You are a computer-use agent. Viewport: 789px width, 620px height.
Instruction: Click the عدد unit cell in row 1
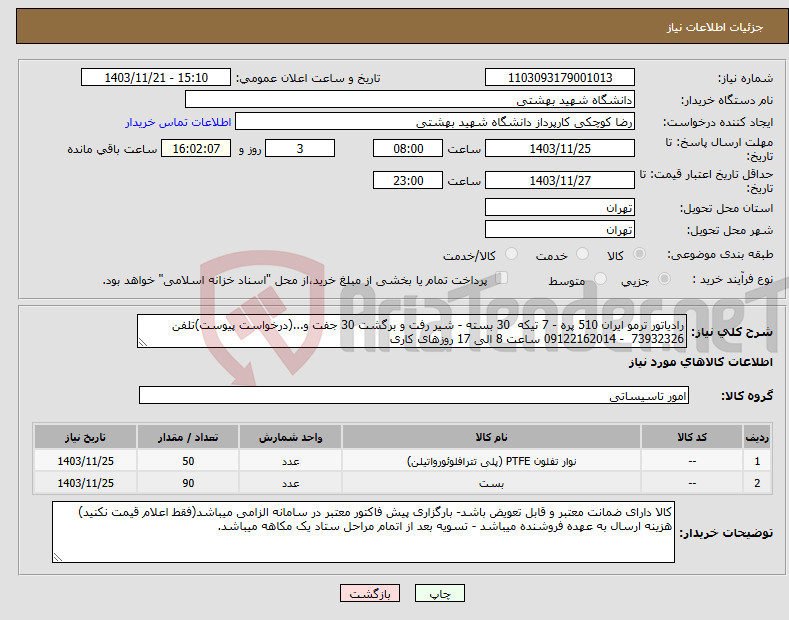(290, 461)
